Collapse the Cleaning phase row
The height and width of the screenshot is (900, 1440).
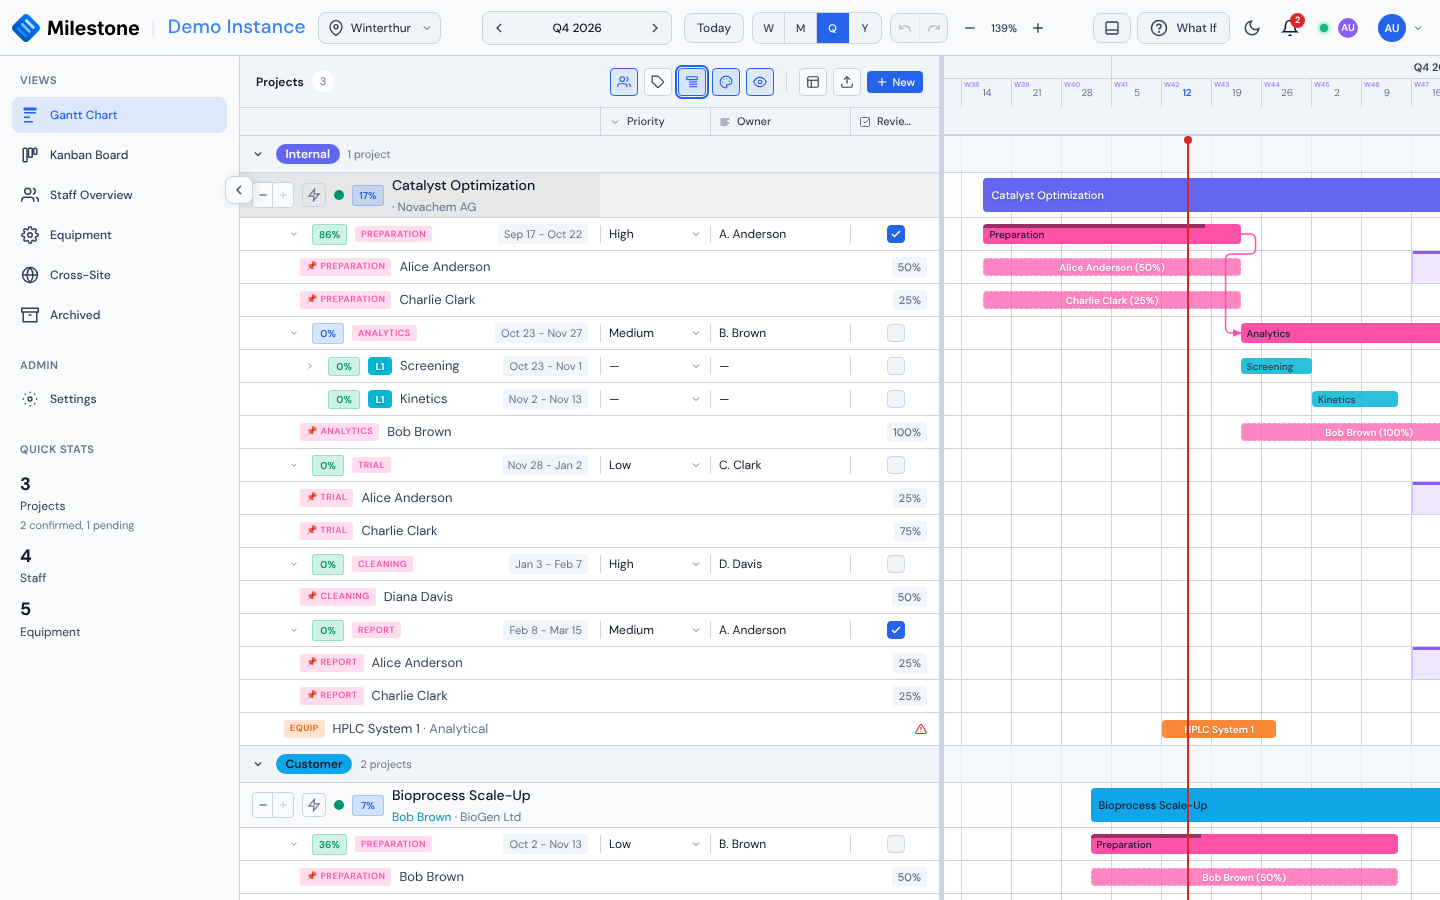pyautogui.click(x=294, y=564)
